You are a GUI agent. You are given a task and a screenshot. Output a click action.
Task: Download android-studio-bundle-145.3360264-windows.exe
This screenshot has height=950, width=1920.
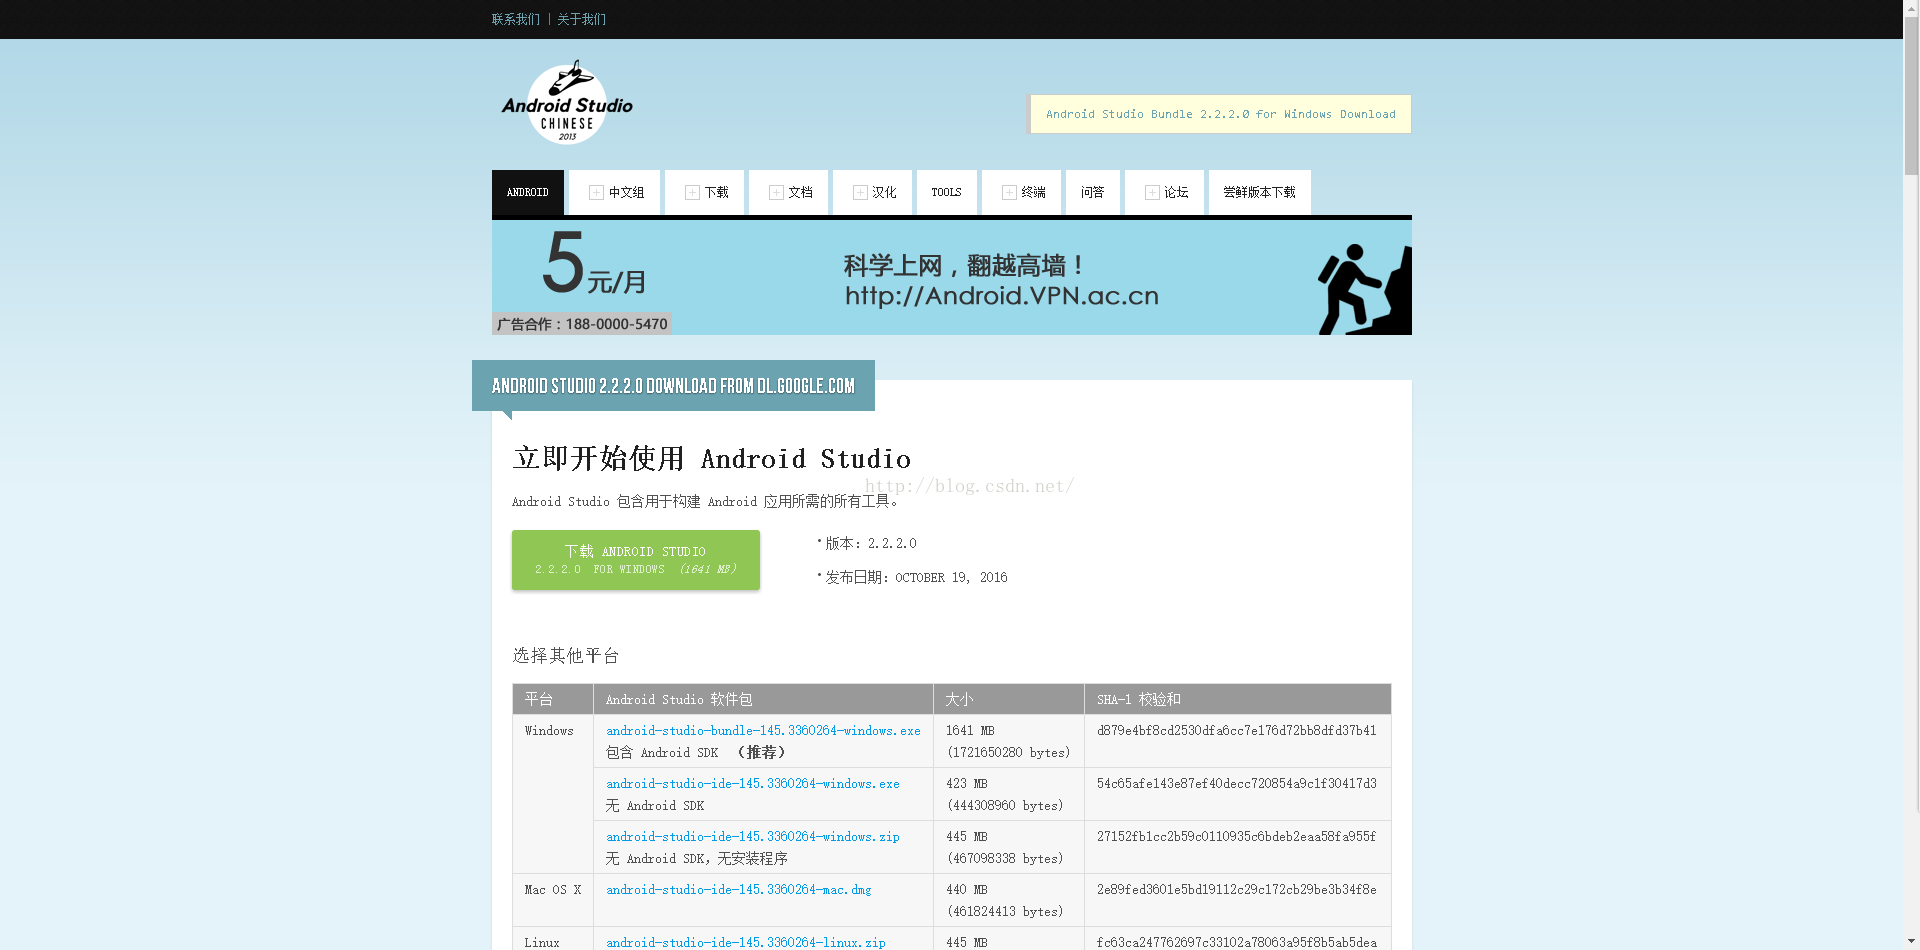click(x=763, y=731)
